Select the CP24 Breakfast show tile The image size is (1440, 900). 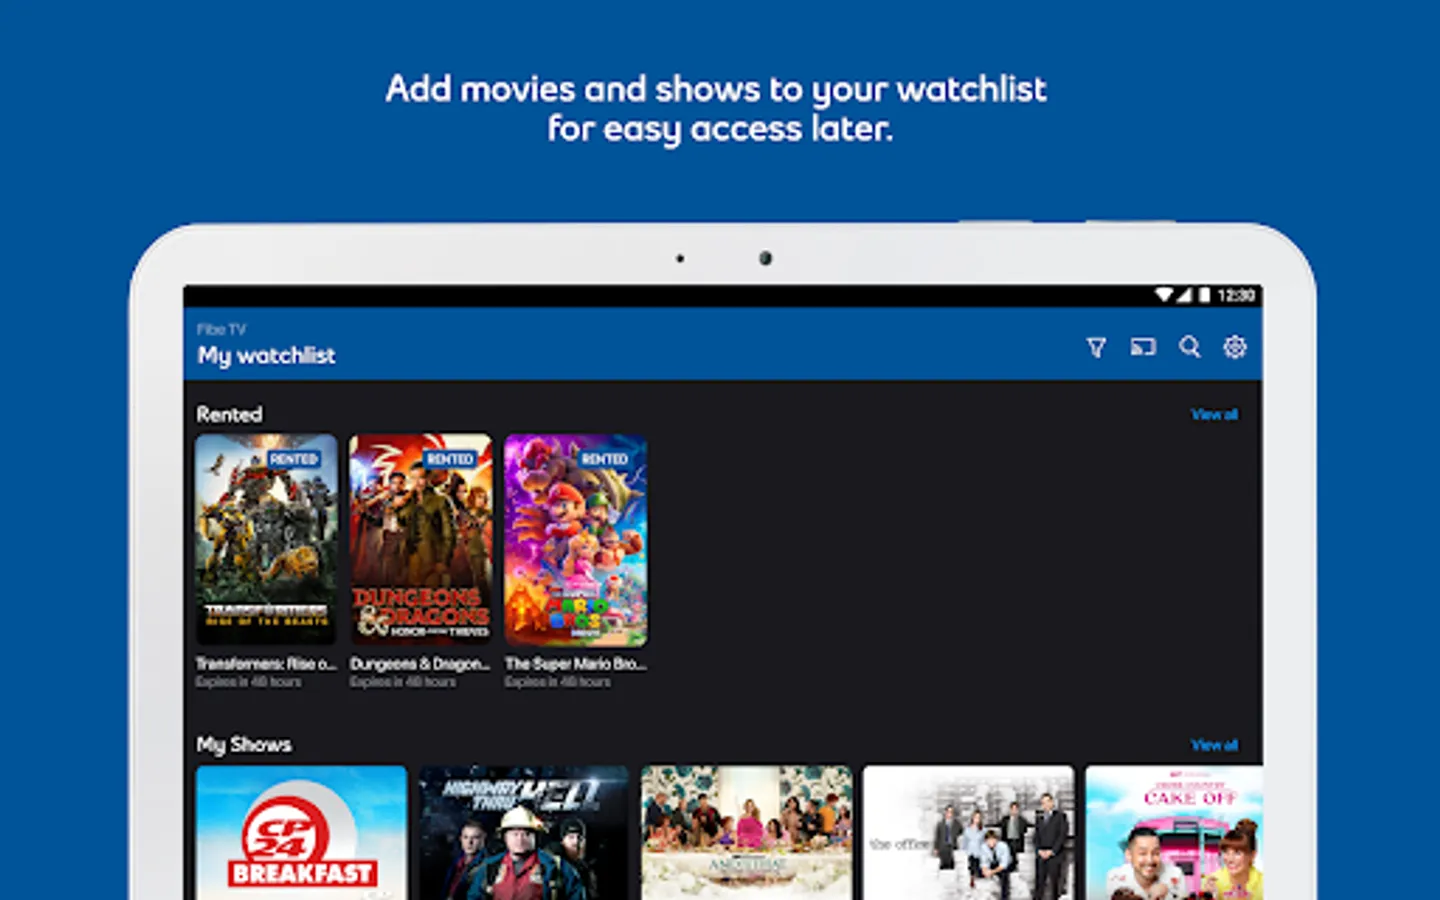(301, 832)
